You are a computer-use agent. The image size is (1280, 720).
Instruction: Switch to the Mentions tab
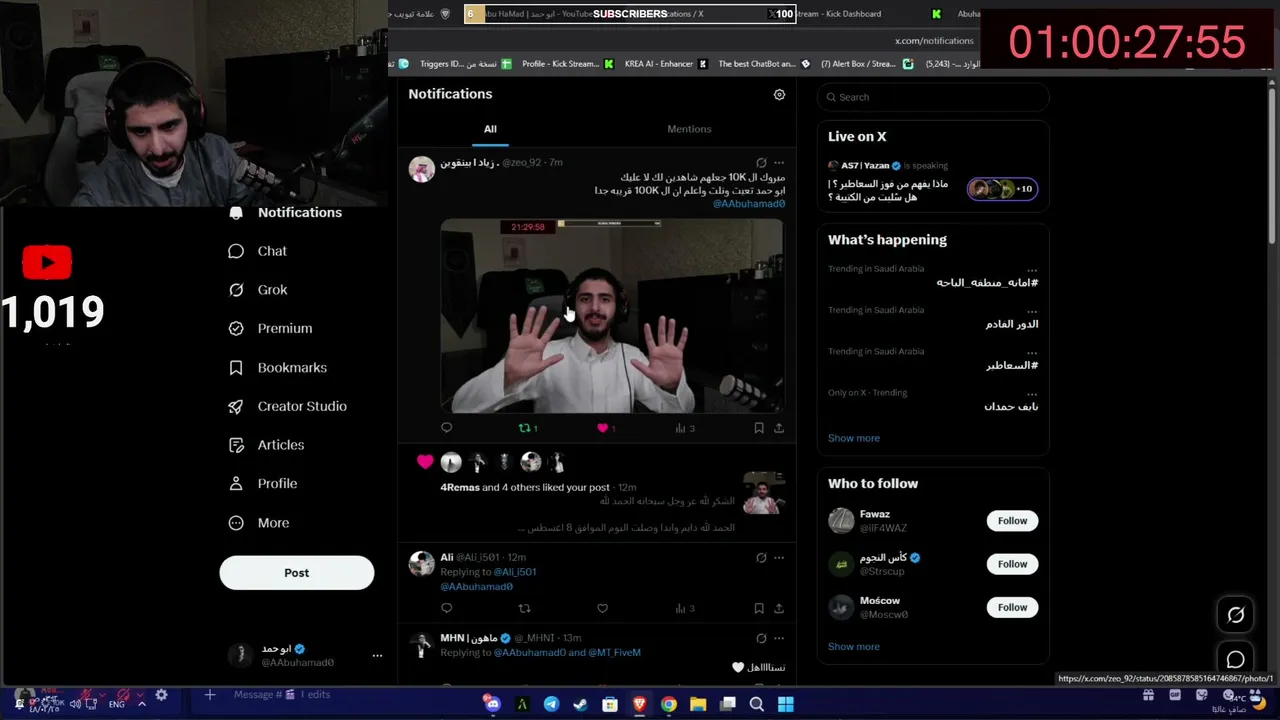689,129
